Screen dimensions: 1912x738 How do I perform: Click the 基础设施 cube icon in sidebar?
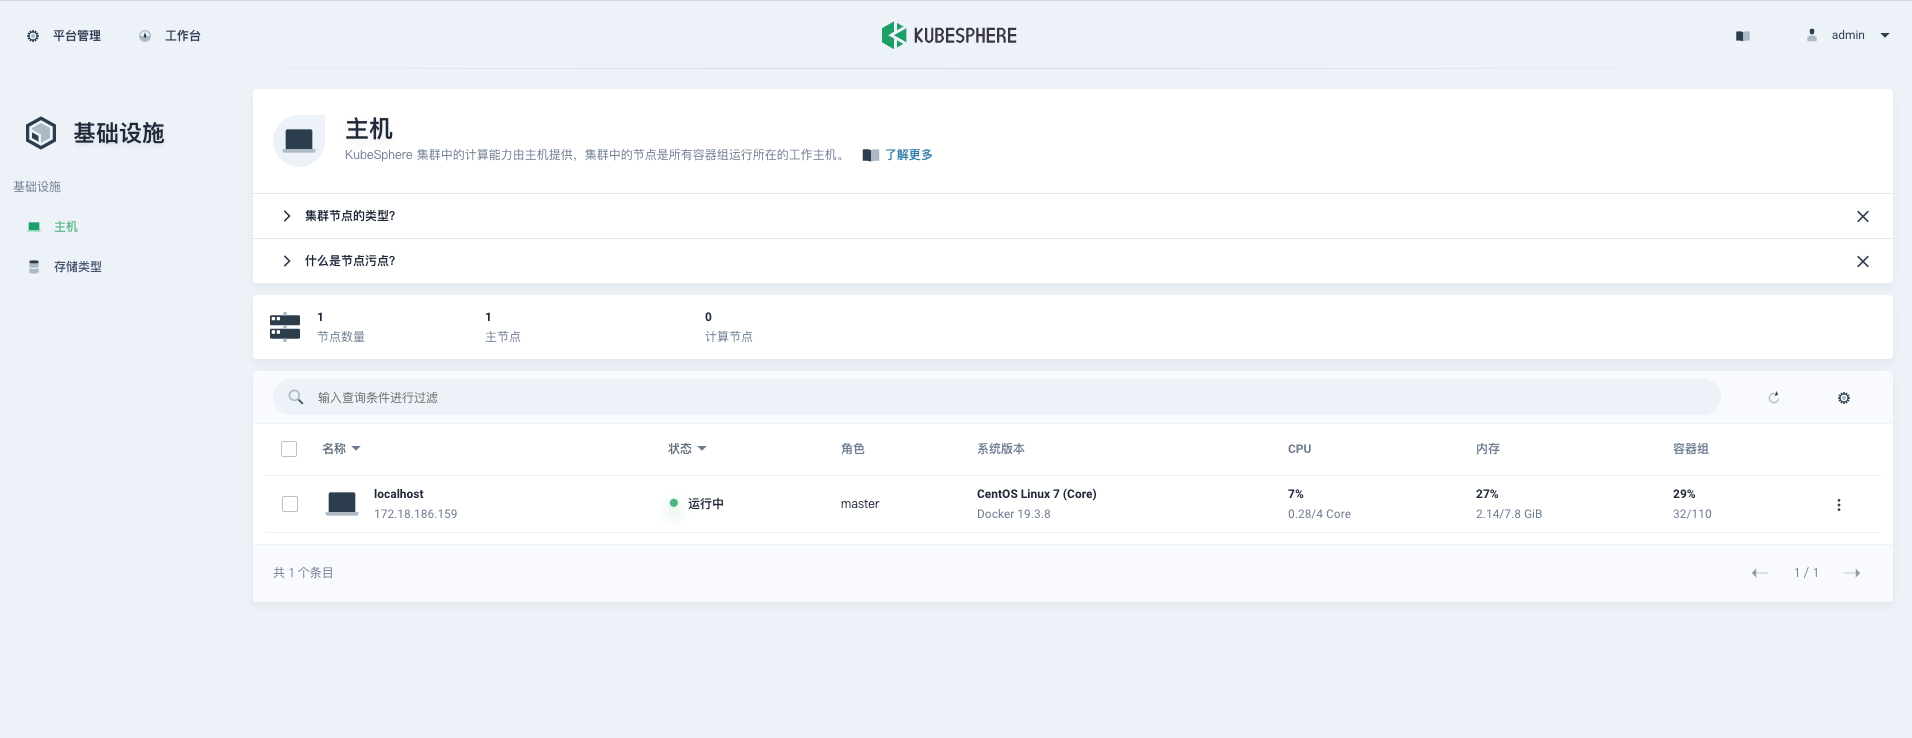pyautogui.click(x=41, y=133)
